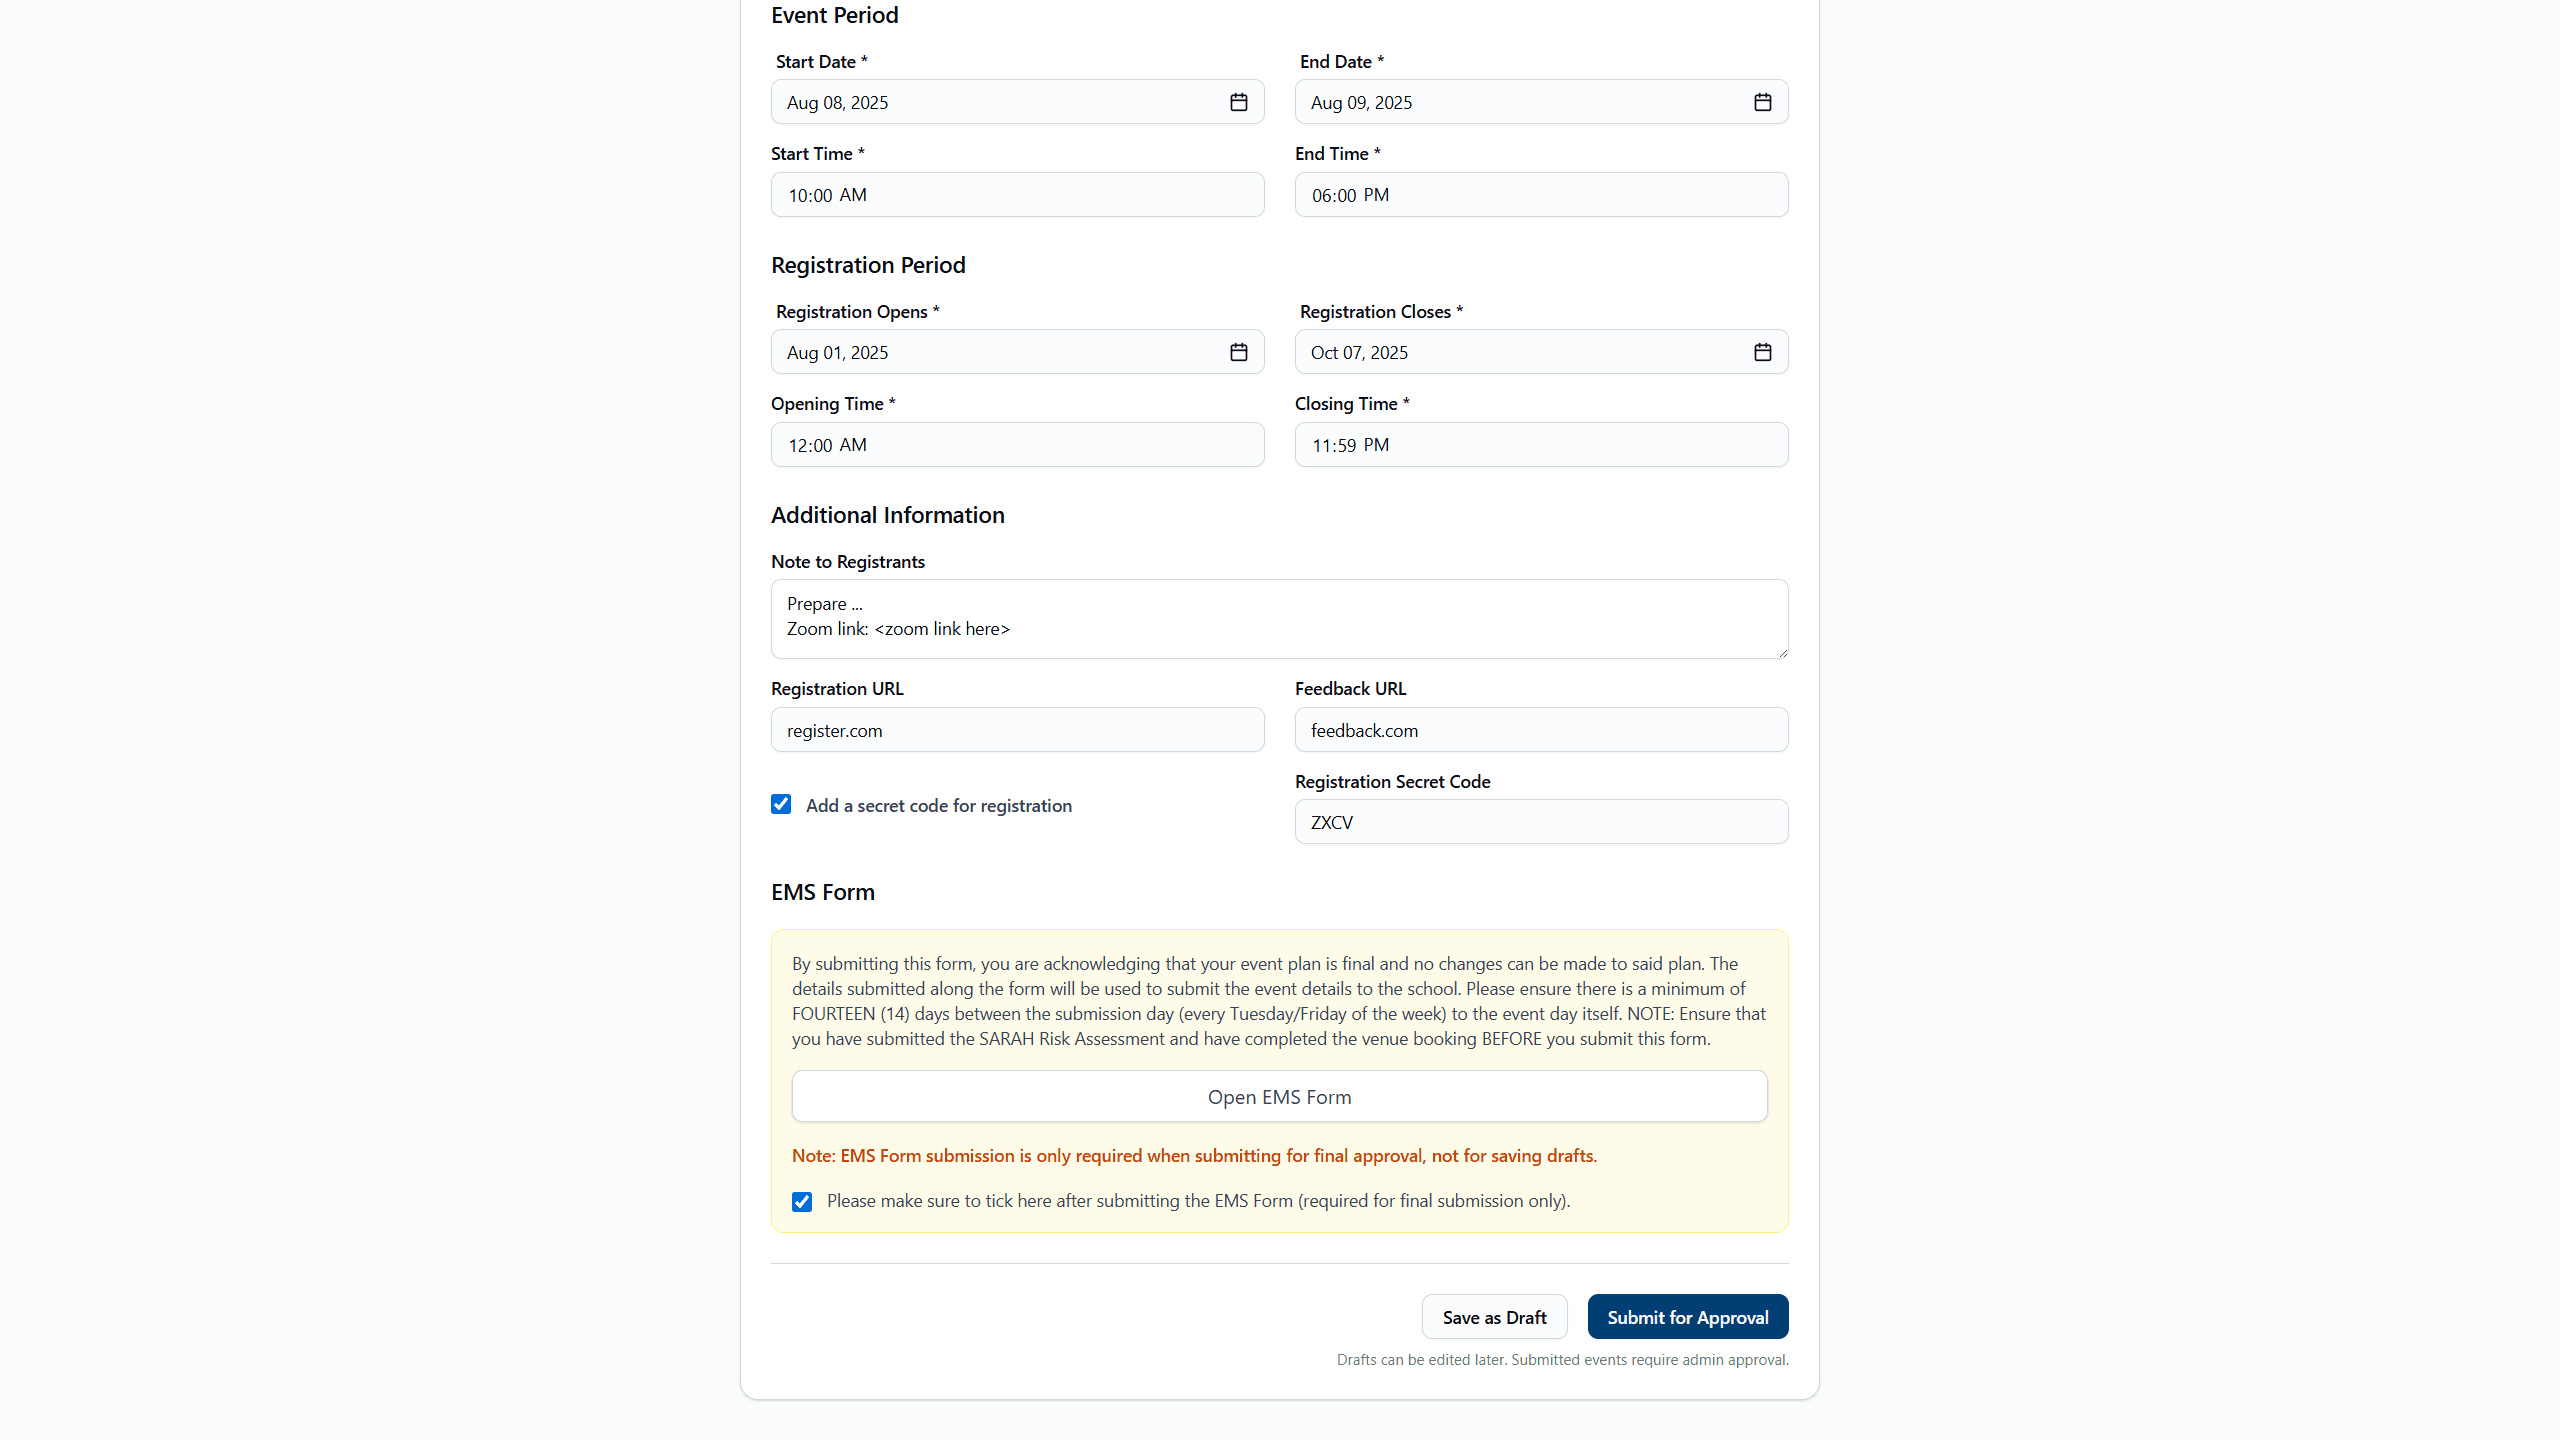This screenshot has width=2560, height=1440.
Task: Open the Start Date calendar picker icon
Action: [x=1238, y=102]
